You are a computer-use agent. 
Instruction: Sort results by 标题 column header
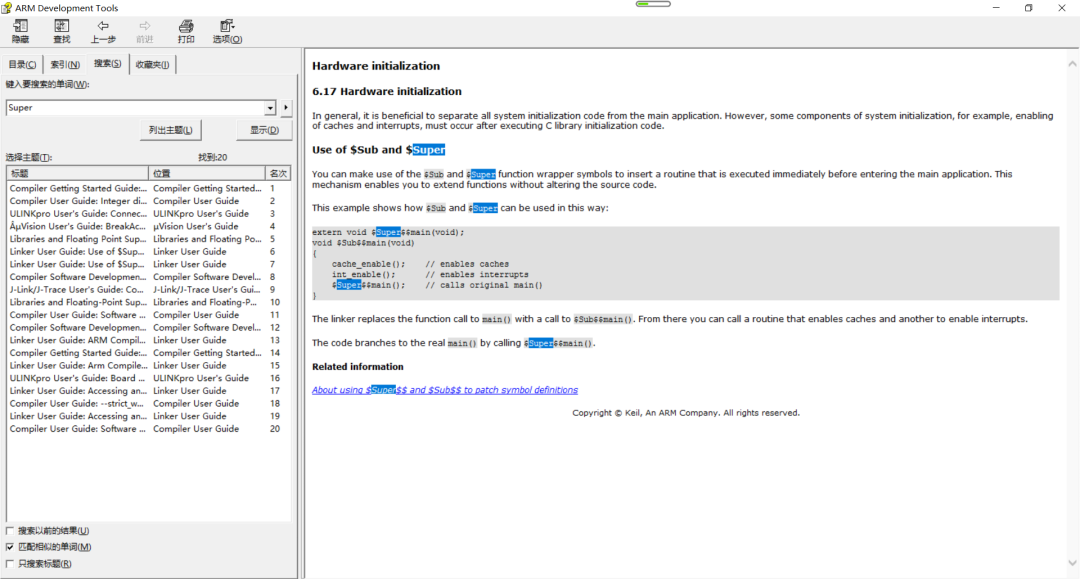point(78,173)
